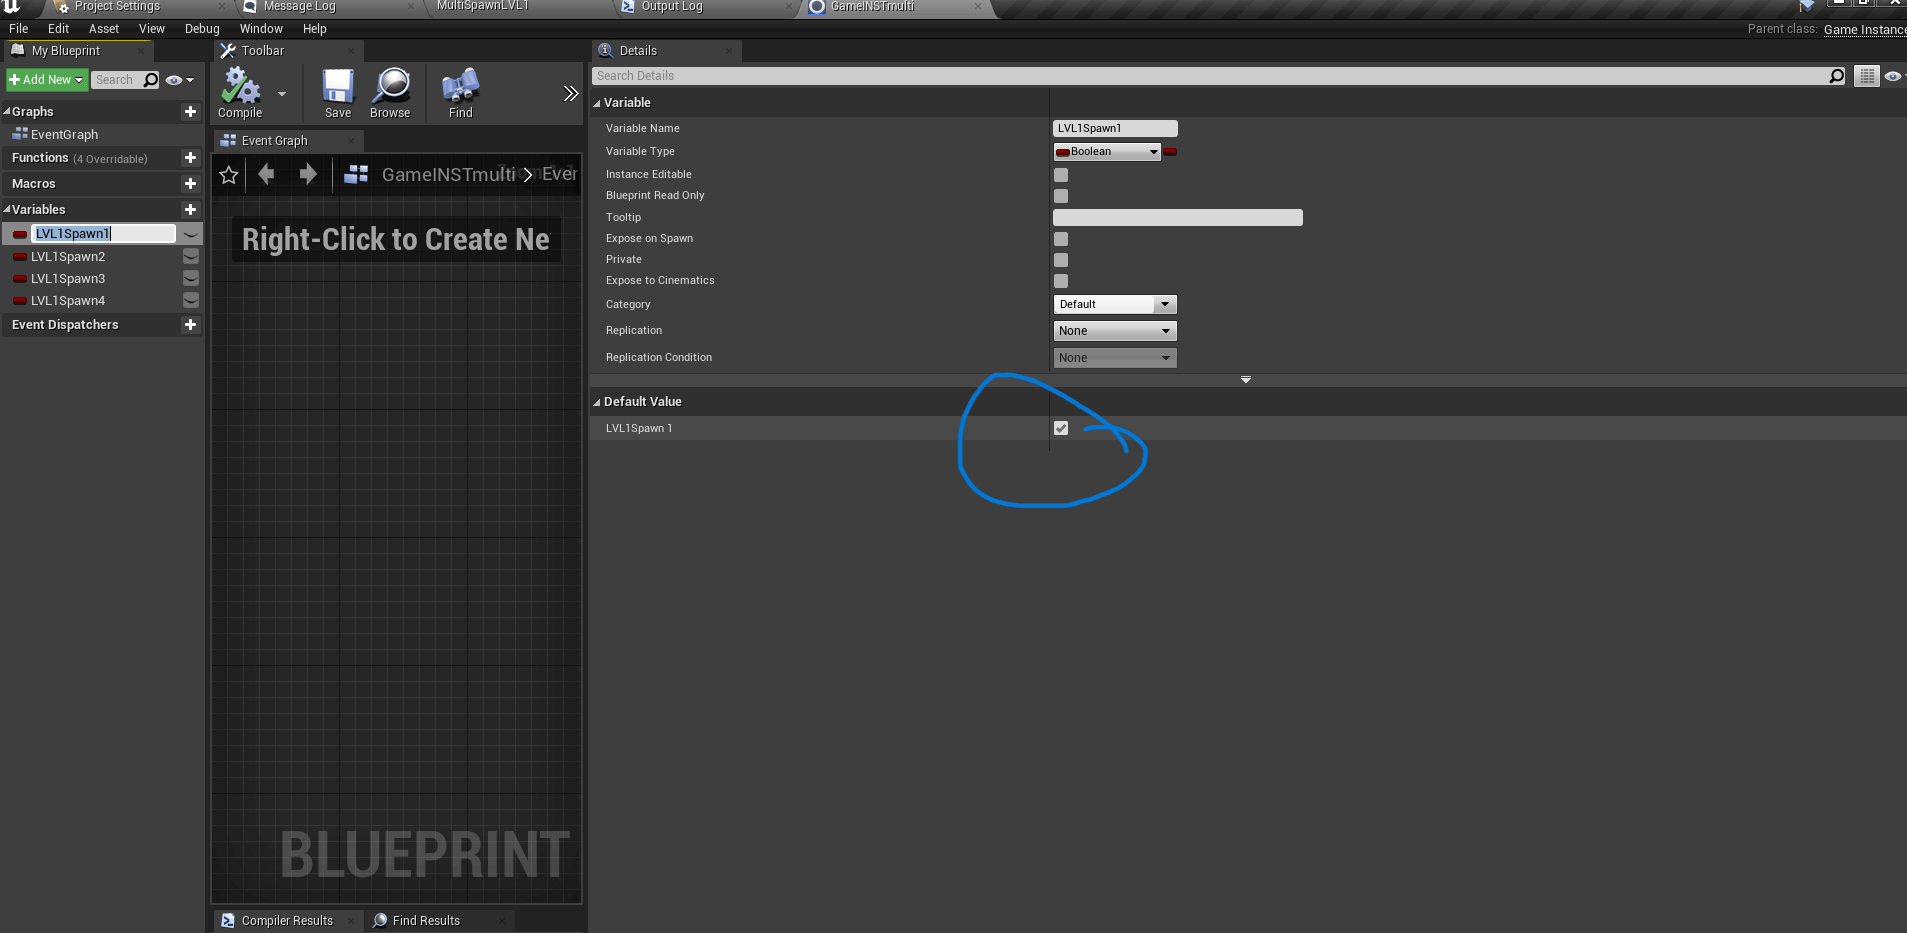Enable the Instance Editable checkbox
The height and width of the screenshot is (933, 1907).
1060,174
